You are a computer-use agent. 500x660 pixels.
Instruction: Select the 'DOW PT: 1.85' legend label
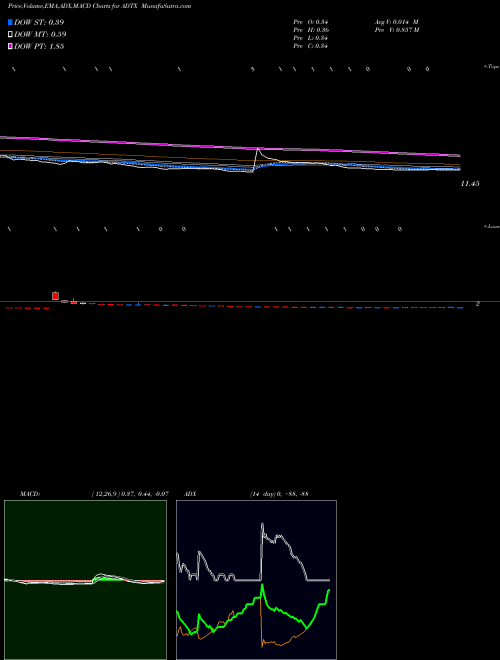39,46
